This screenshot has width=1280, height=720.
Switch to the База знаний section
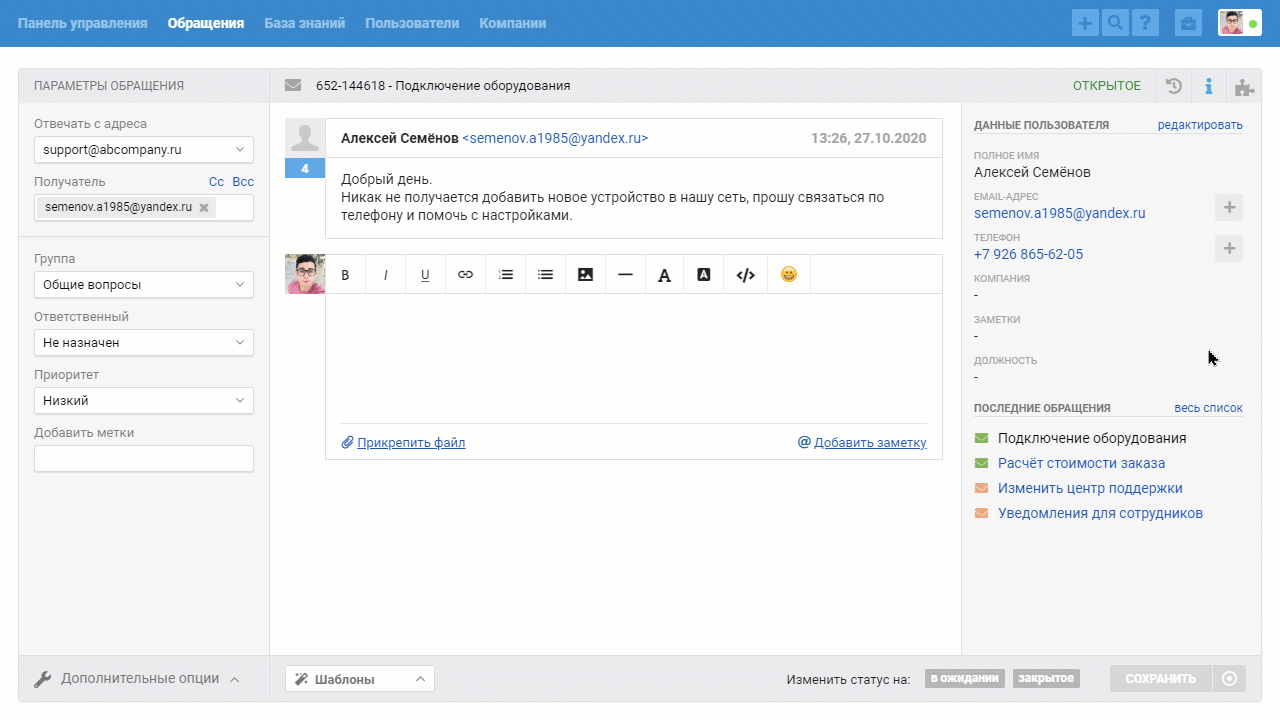click(304, 21)
